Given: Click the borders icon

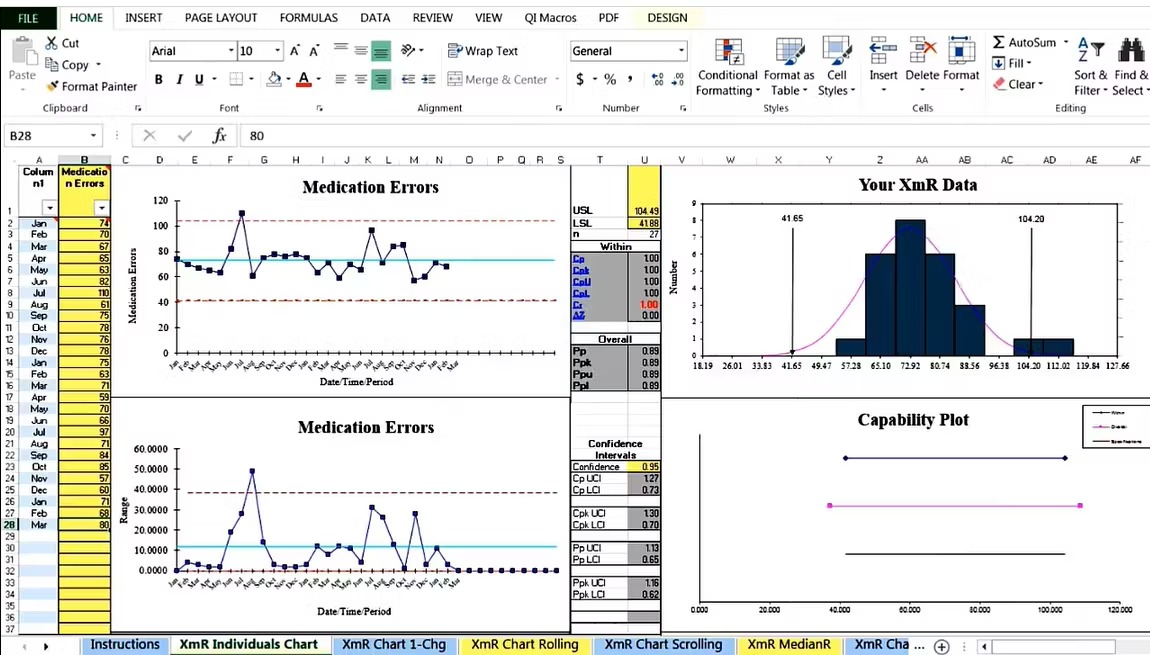Looking at the screenshot, I should click(236, 79).
